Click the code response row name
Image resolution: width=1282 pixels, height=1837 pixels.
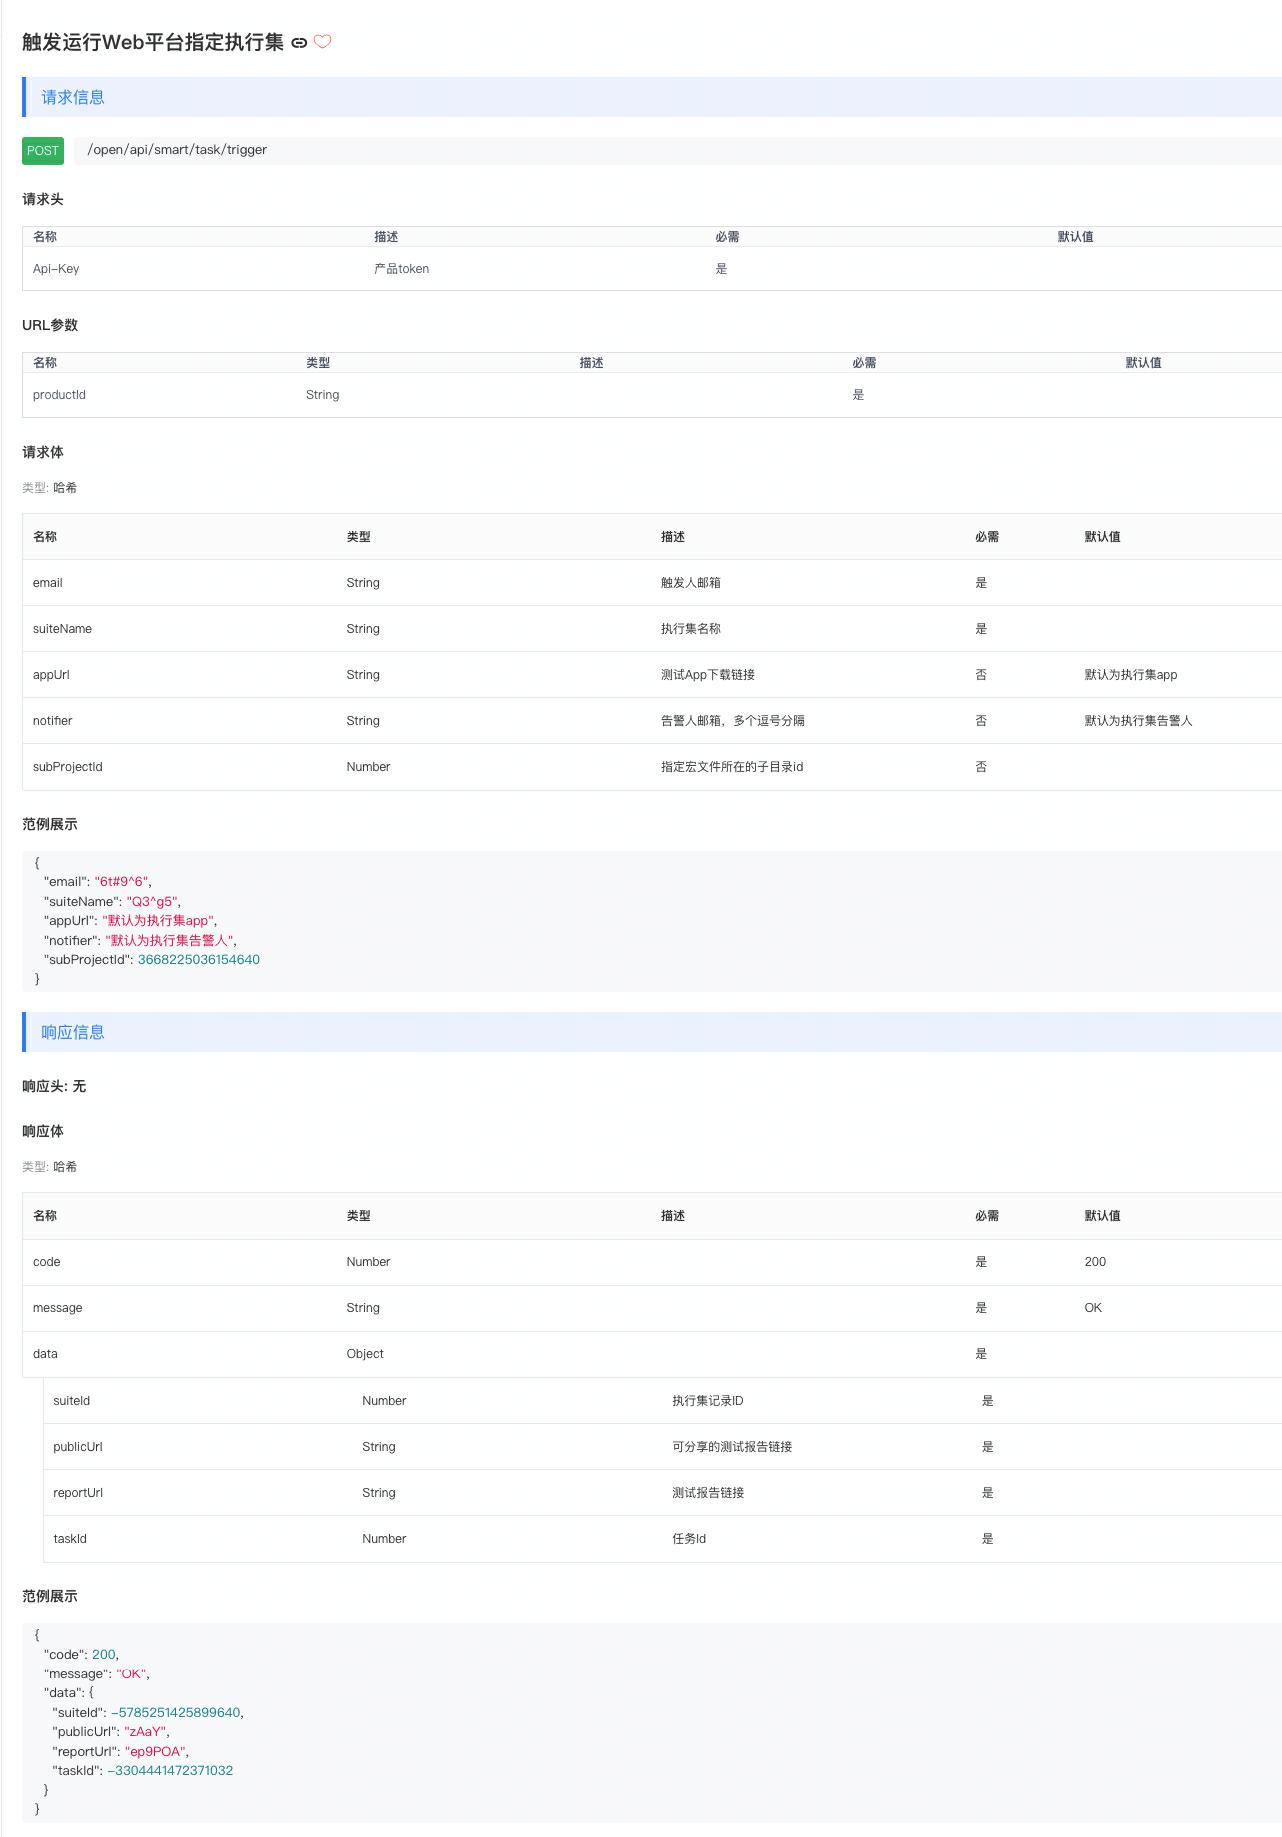(x=47, y=1262)
